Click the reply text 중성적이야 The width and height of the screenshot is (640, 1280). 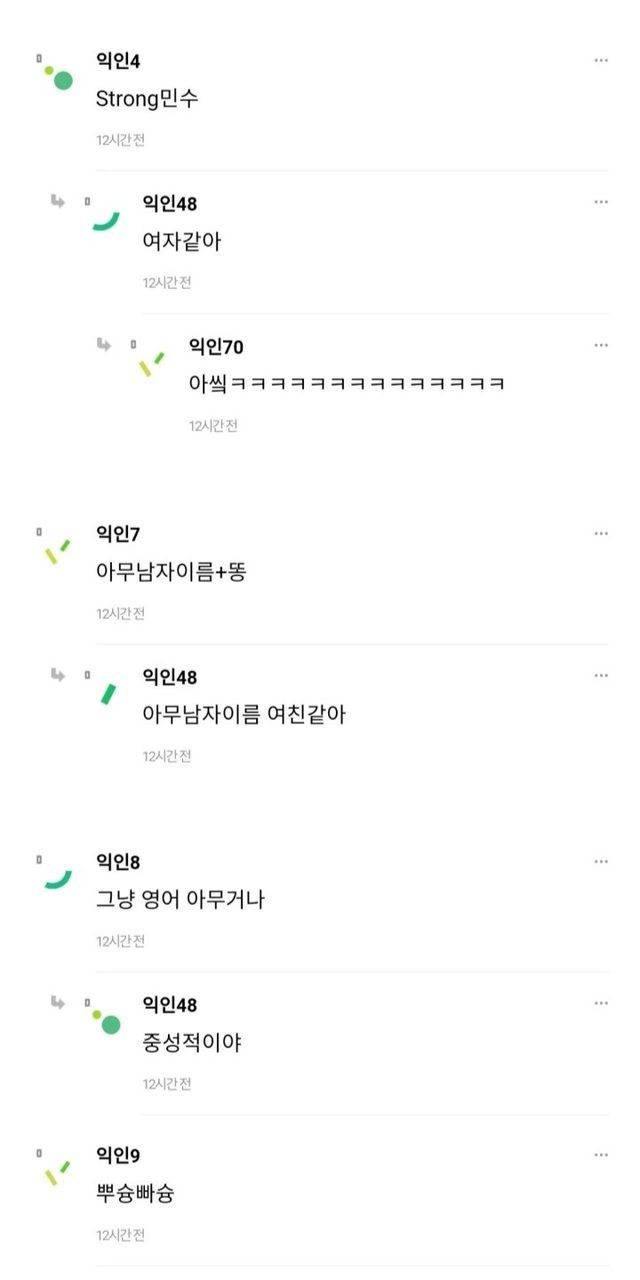[192, 1043]
